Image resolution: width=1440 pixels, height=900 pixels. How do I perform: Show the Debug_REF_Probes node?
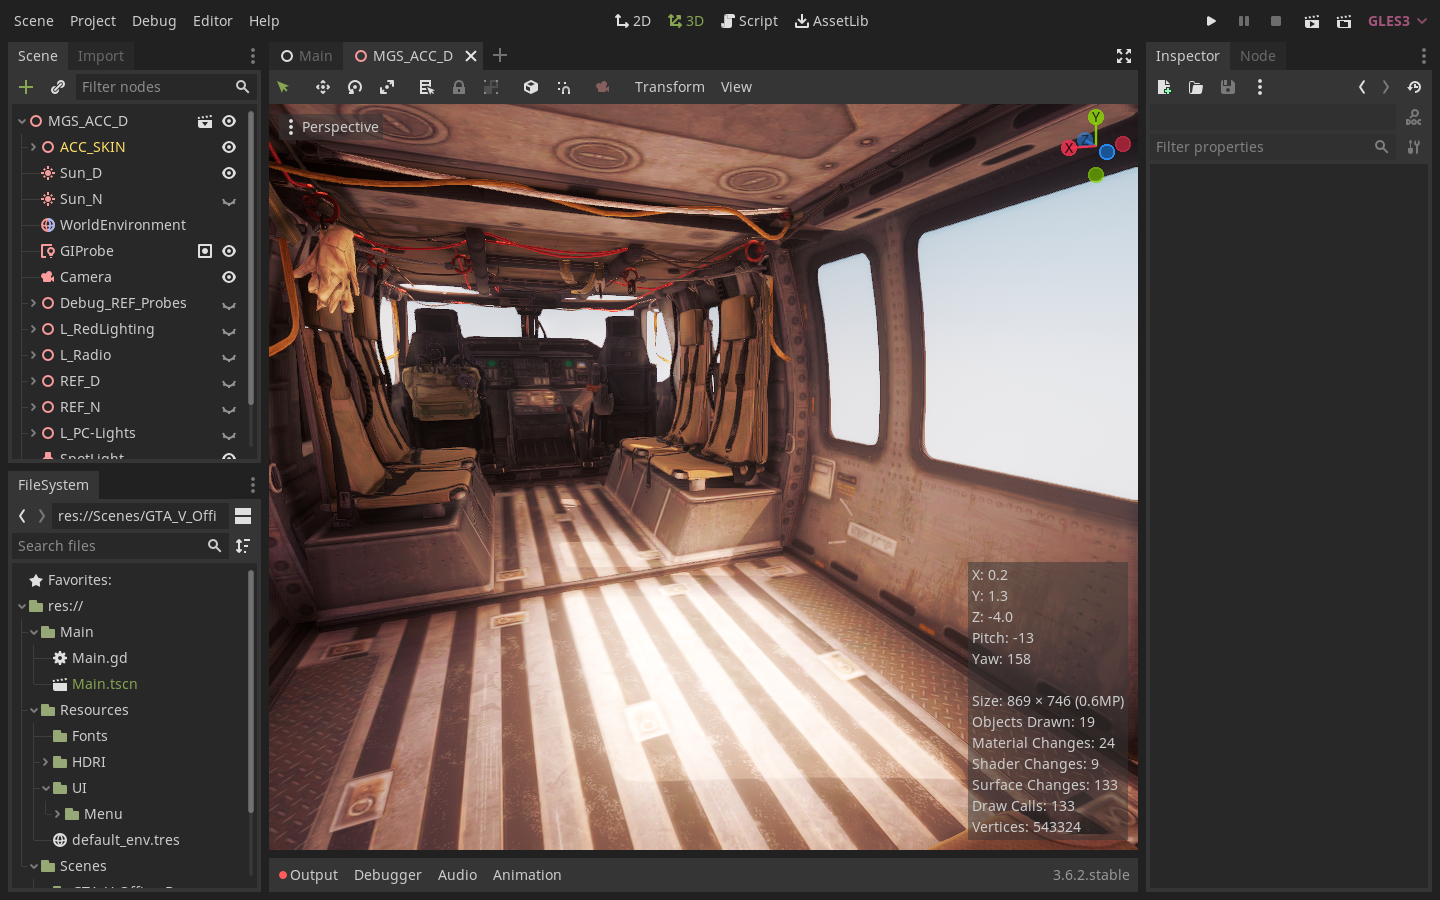pos(229,304)
